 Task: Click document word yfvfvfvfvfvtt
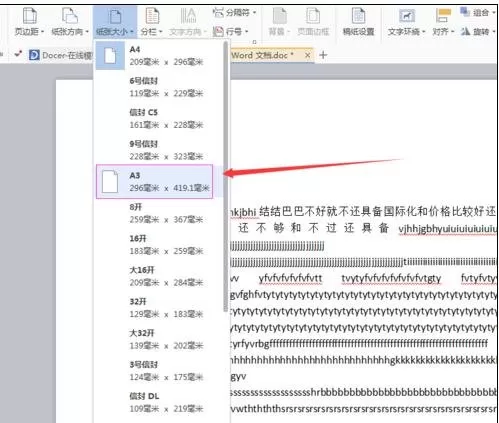tap(290, 278)
